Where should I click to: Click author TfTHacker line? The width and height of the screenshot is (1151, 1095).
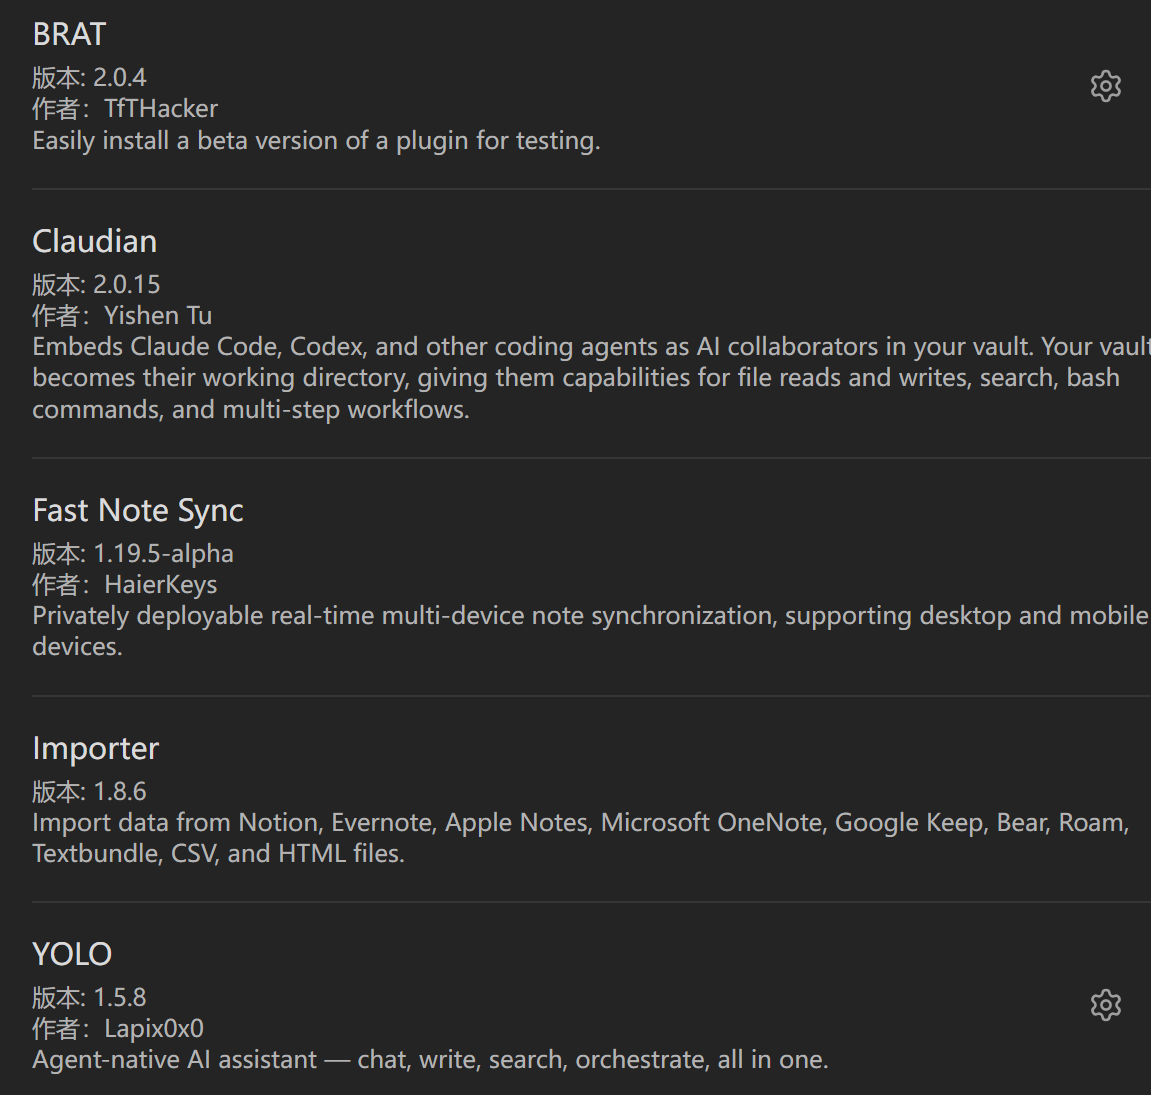[x=126, y=109]
